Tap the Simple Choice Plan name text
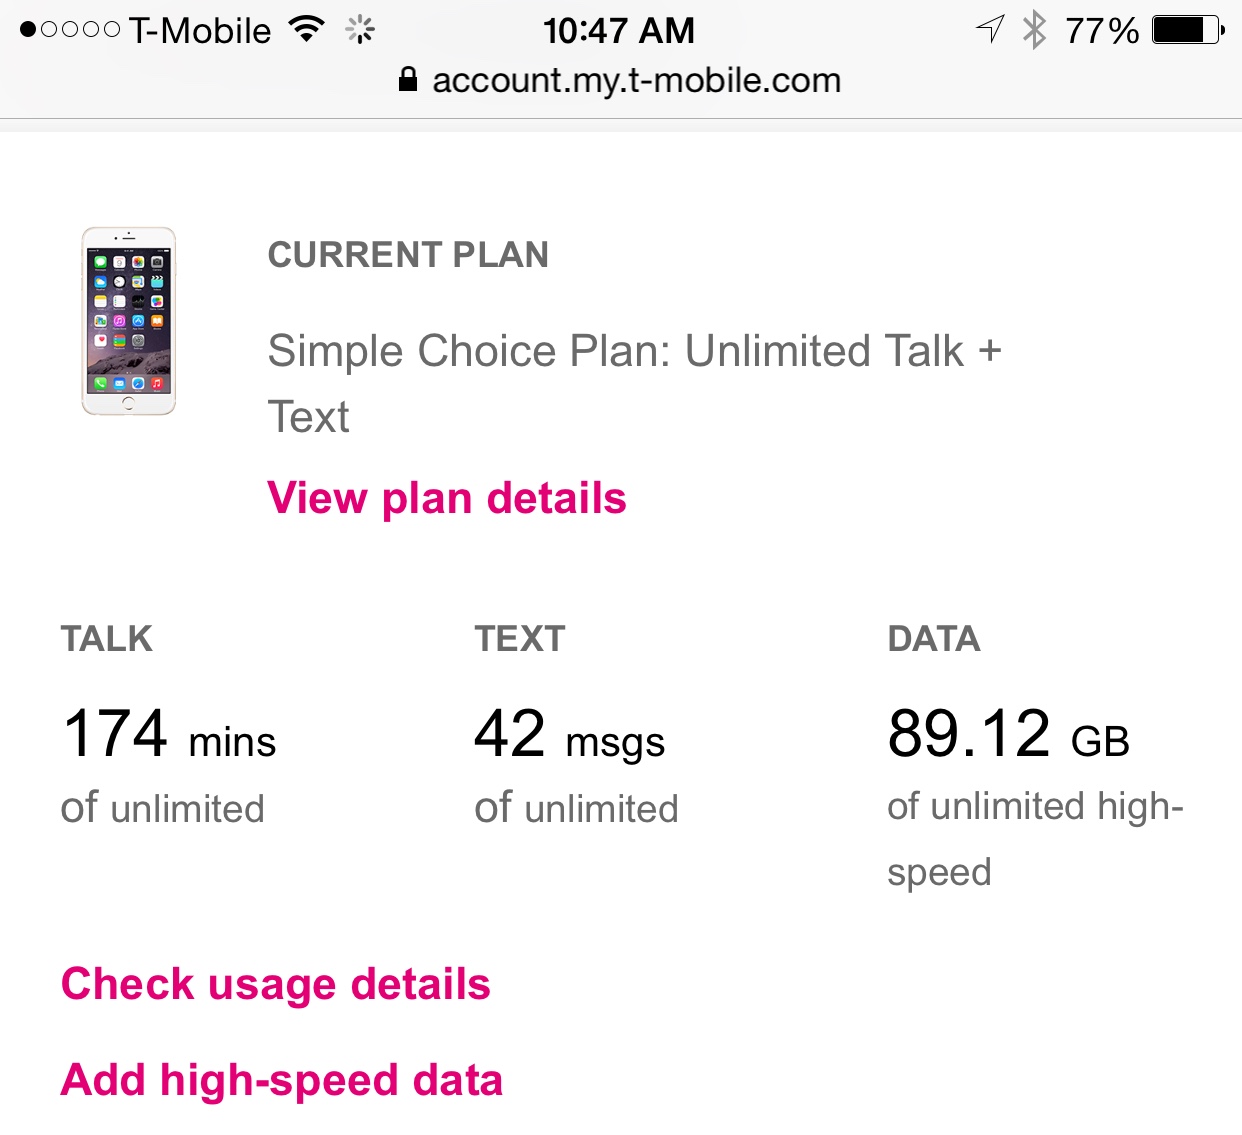The height and width of the screenshot is (1135, 1242). point(634,383)
